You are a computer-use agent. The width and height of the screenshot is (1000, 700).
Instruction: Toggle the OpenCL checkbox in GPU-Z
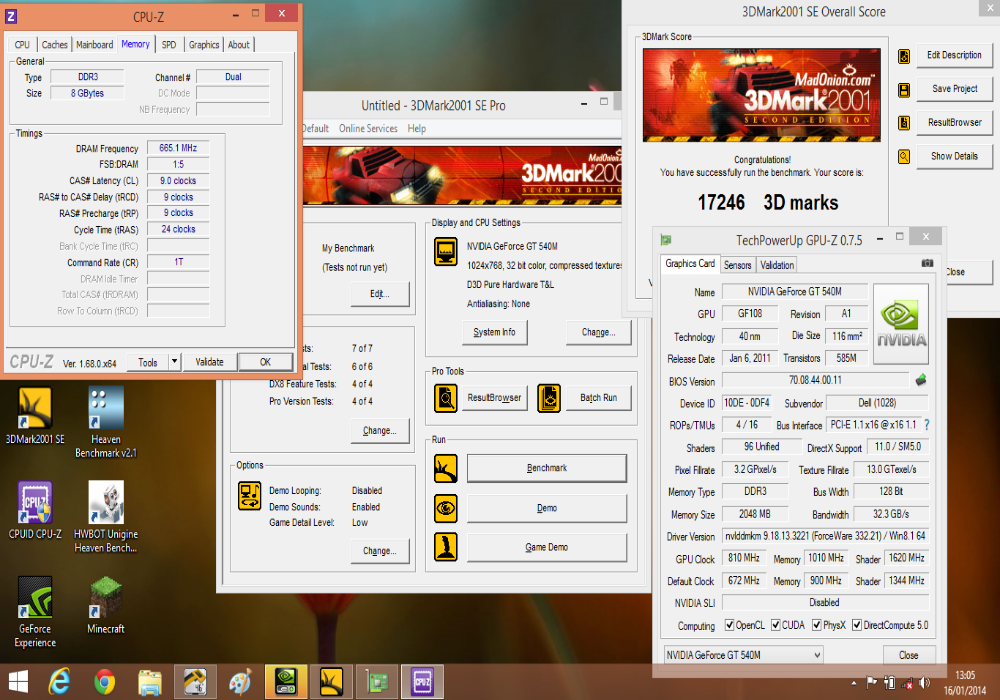pyautogui.click(x=730, y=625)
